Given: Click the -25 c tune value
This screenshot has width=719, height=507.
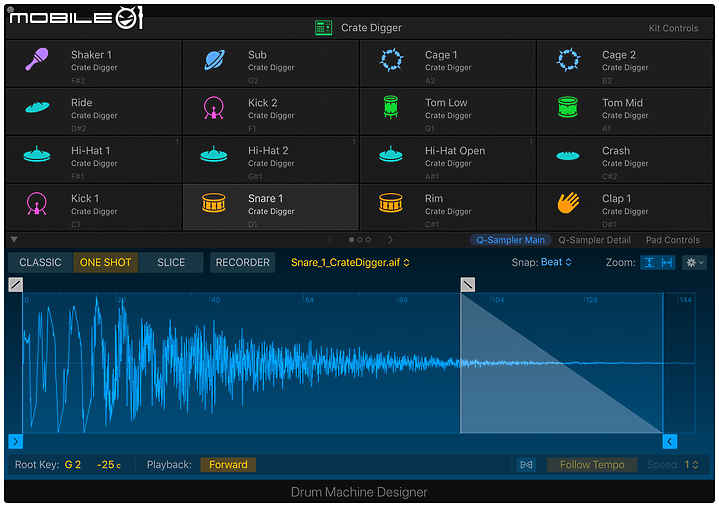Looking at the screenshot, I should 109,465.
